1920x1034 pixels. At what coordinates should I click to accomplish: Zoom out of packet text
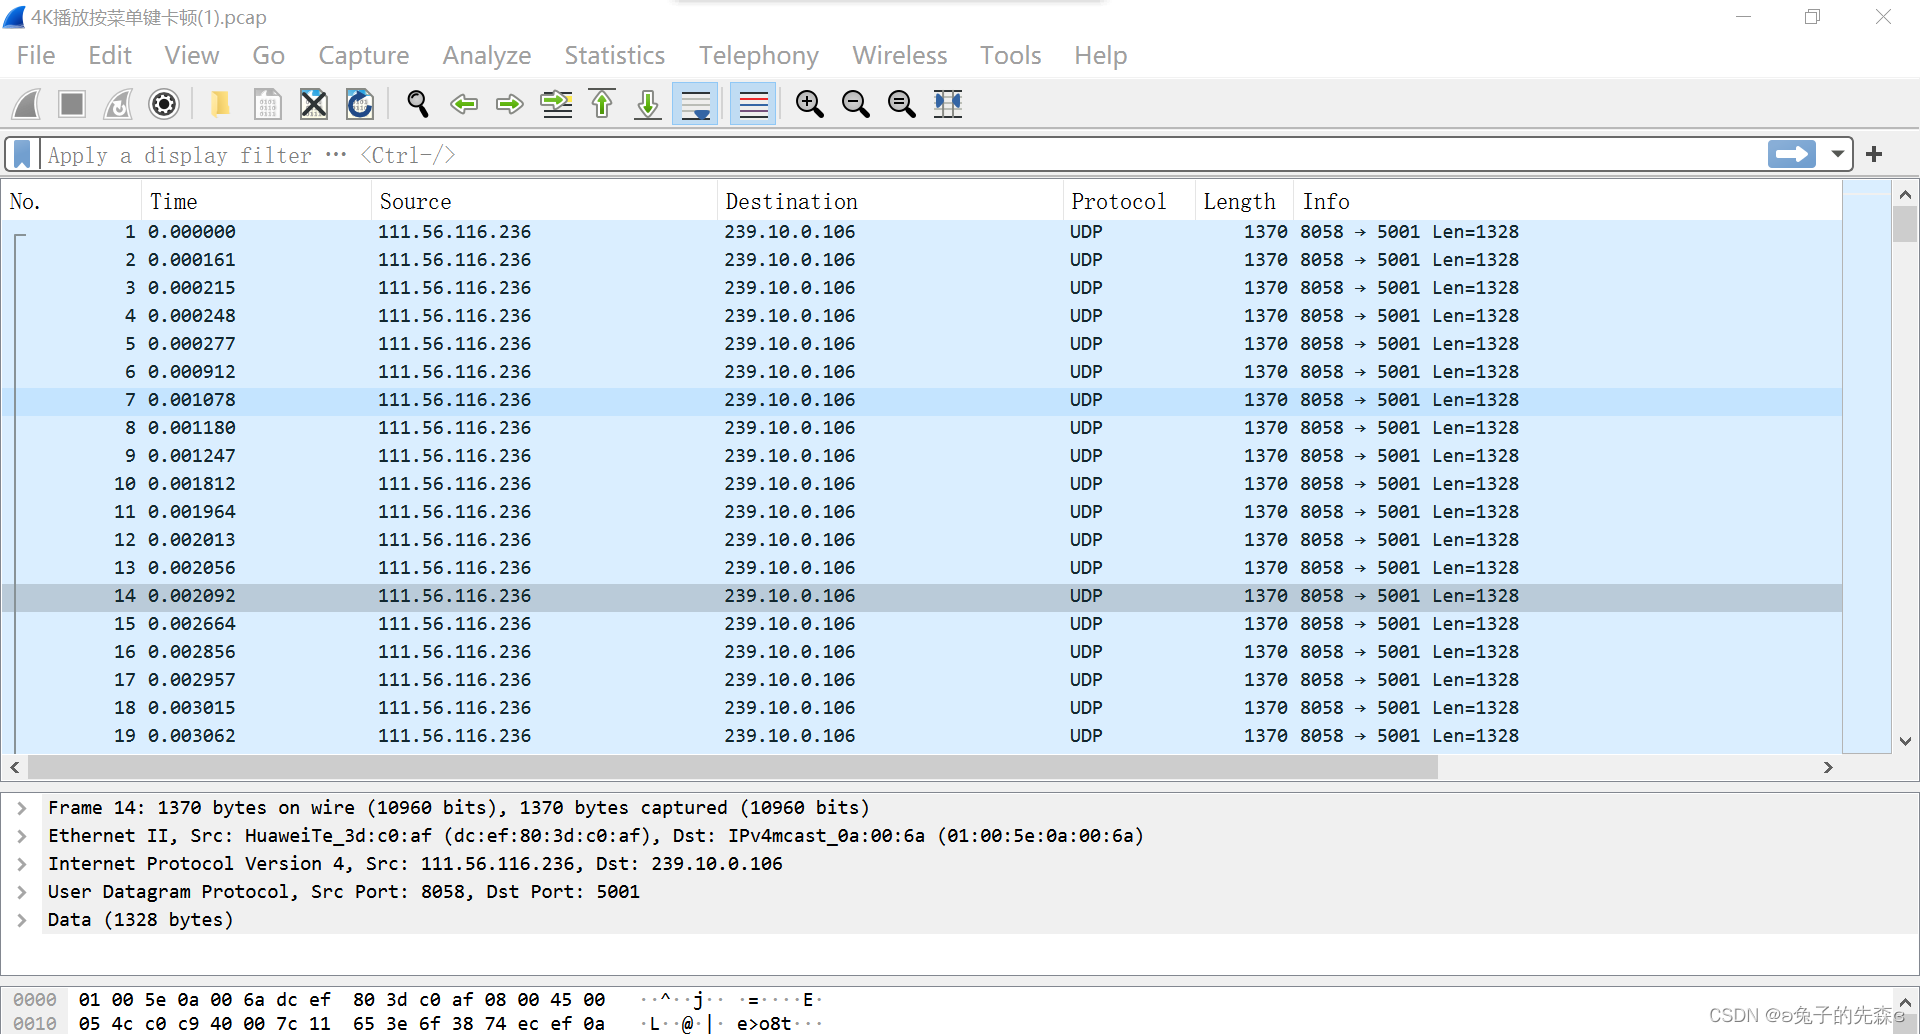pos(856,104)
